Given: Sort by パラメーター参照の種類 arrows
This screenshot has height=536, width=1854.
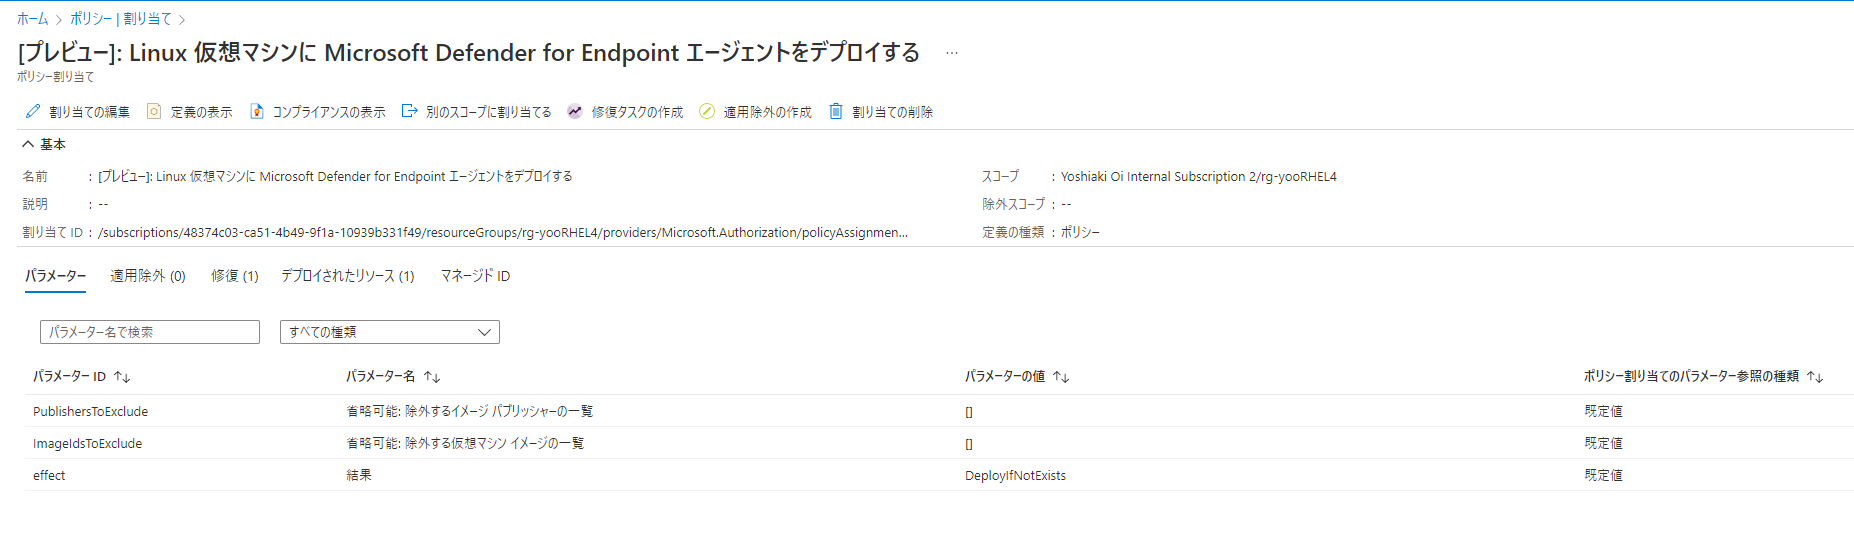Looking at the screenshot, I should coord(1815,377).
